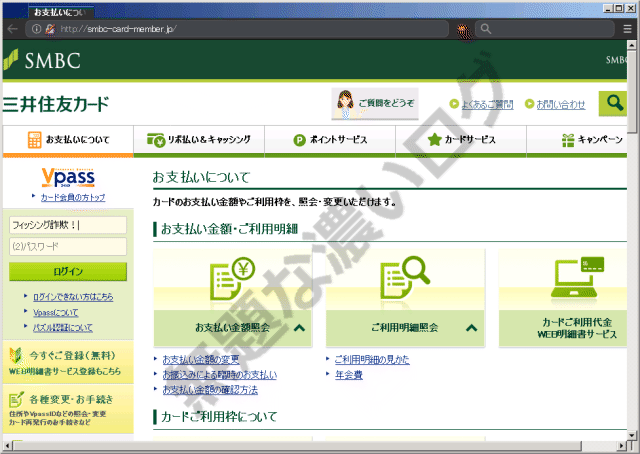Open よくあるご質問 link
Screen dimensions: 640x454
(487, 105)
